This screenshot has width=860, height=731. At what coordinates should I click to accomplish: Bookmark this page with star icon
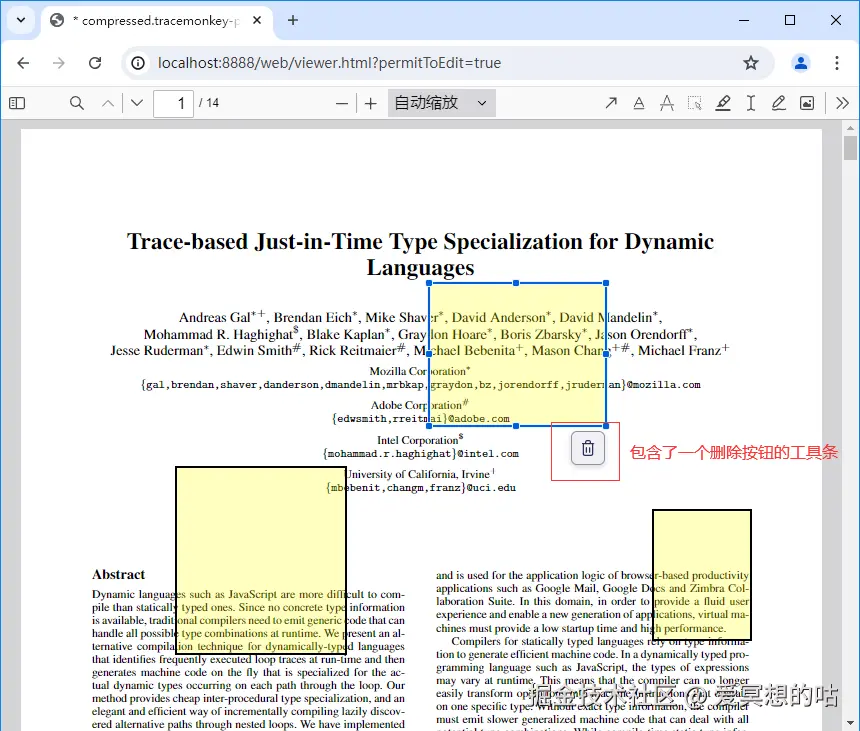(751, 63)
